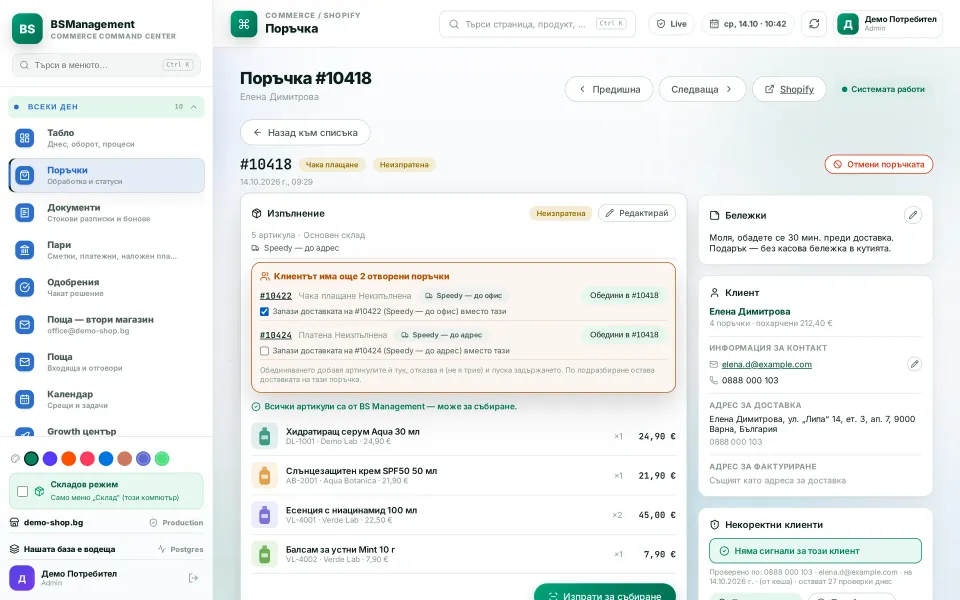Open the Табло menu item
960x600 pixels.
tap(107, 138)
